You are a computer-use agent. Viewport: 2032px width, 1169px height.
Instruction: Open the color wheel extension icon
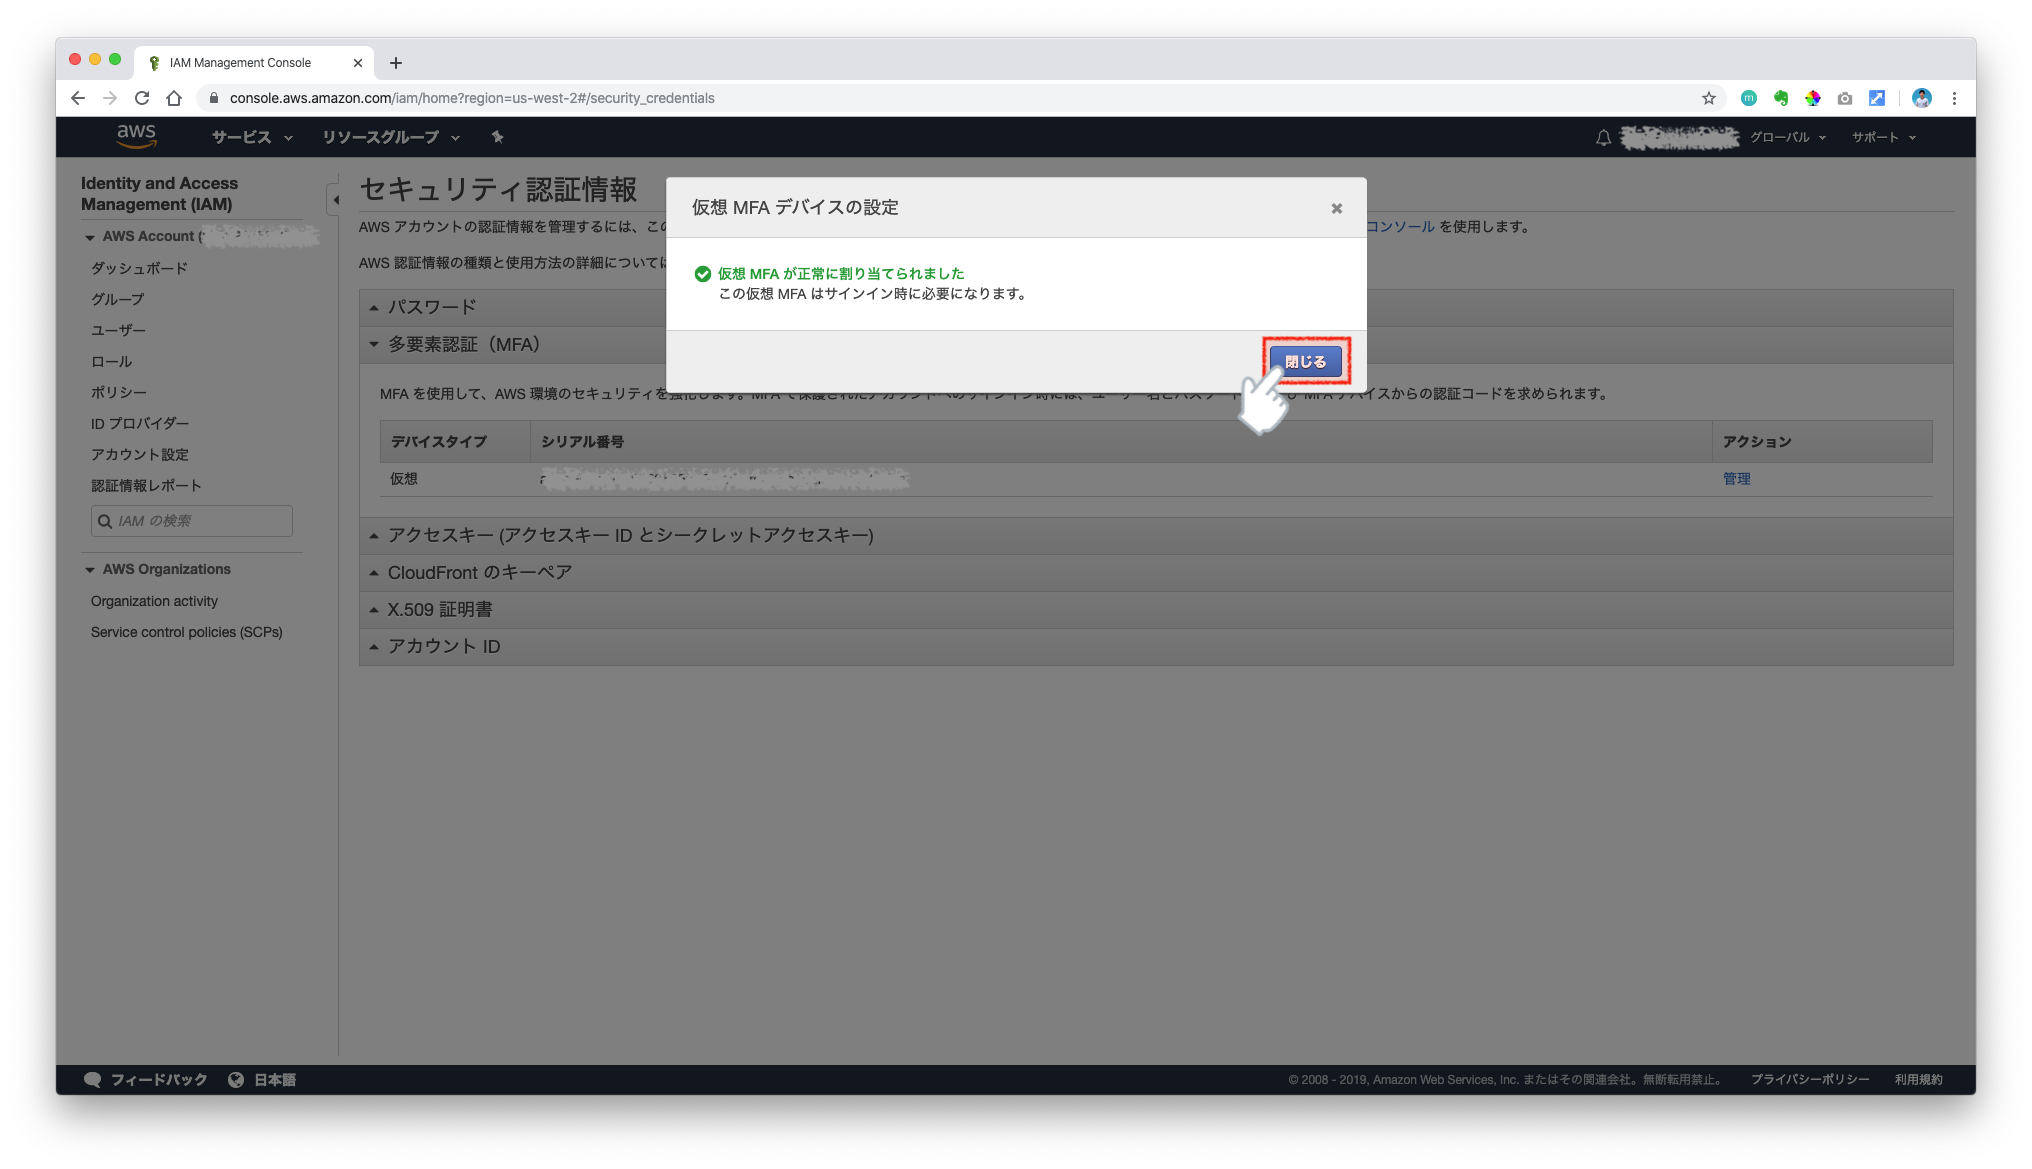coord(1813,98)
